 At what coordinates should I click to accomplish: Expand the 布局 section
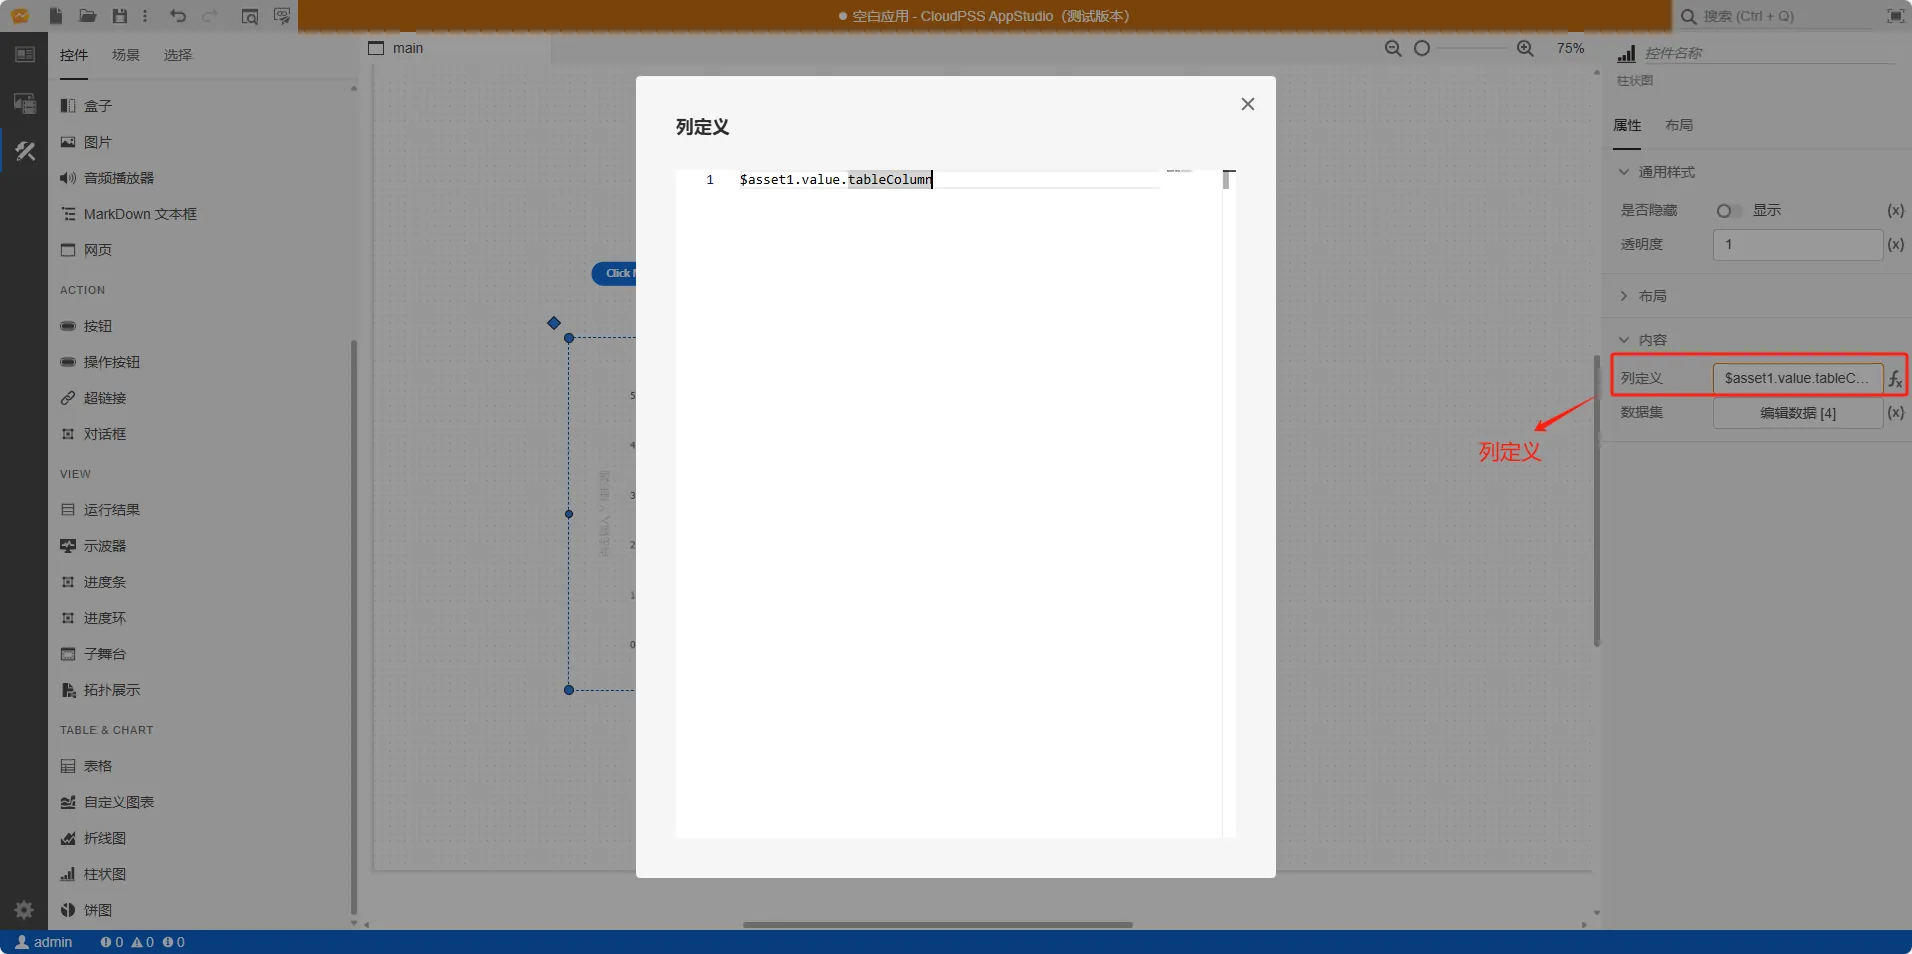click(x=1642, y=296)
